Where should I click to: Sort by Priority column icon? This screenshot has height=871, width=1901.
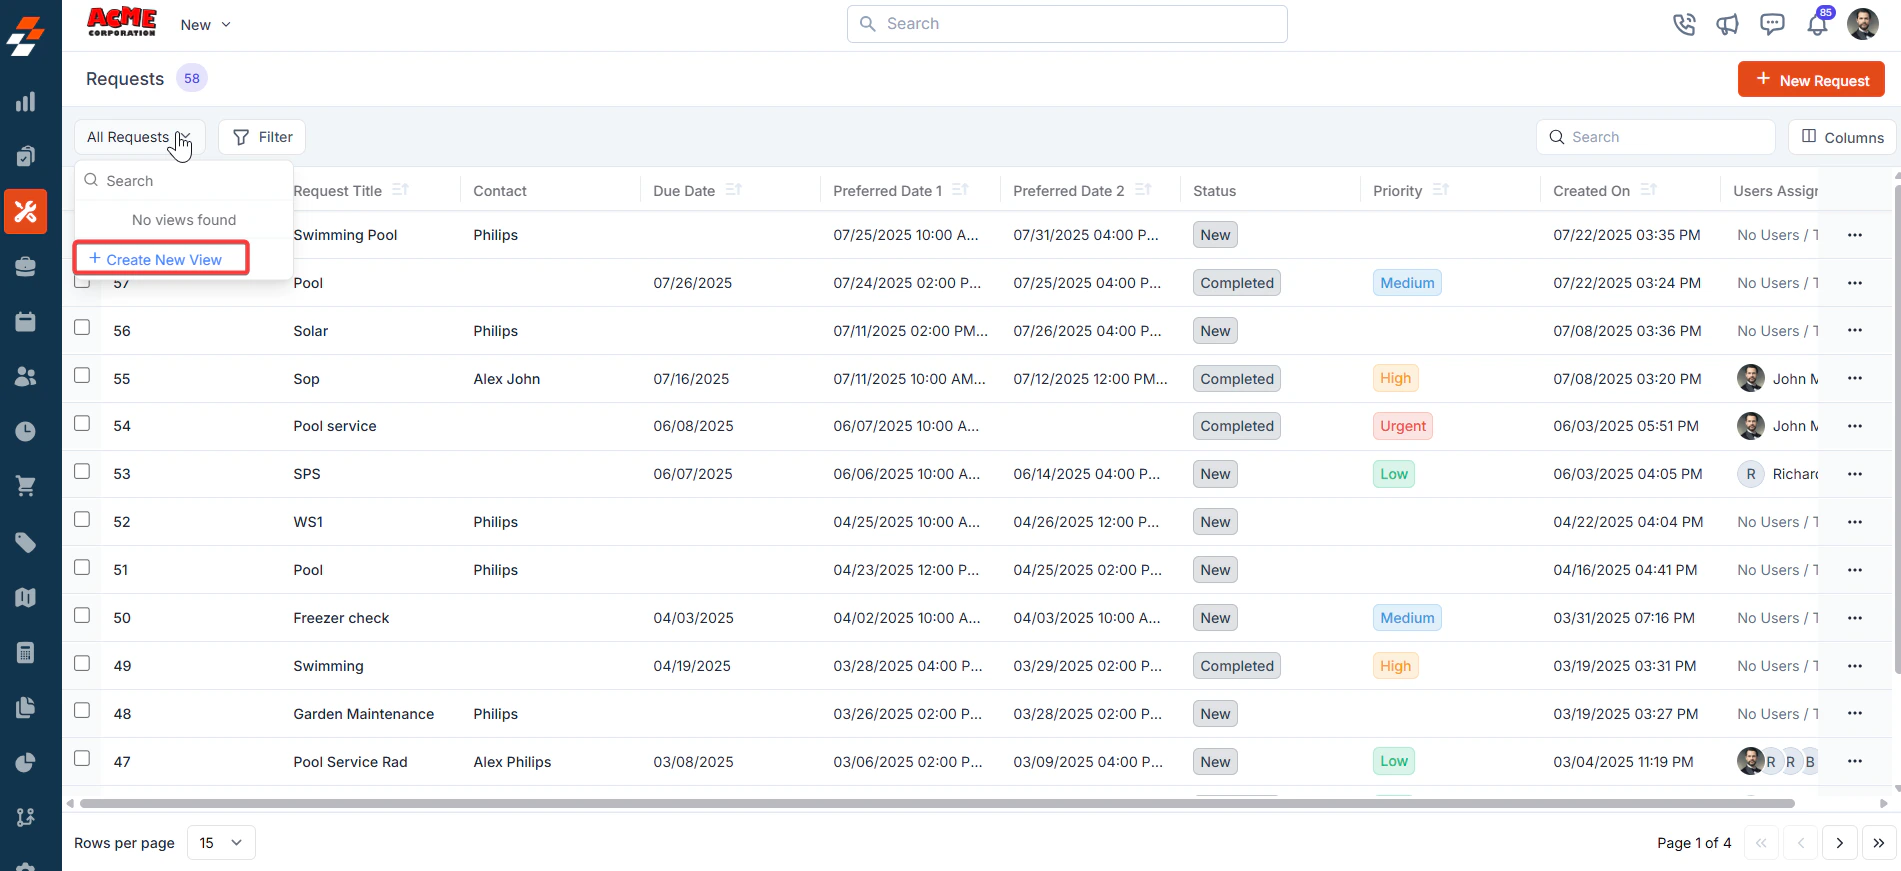1440,190
